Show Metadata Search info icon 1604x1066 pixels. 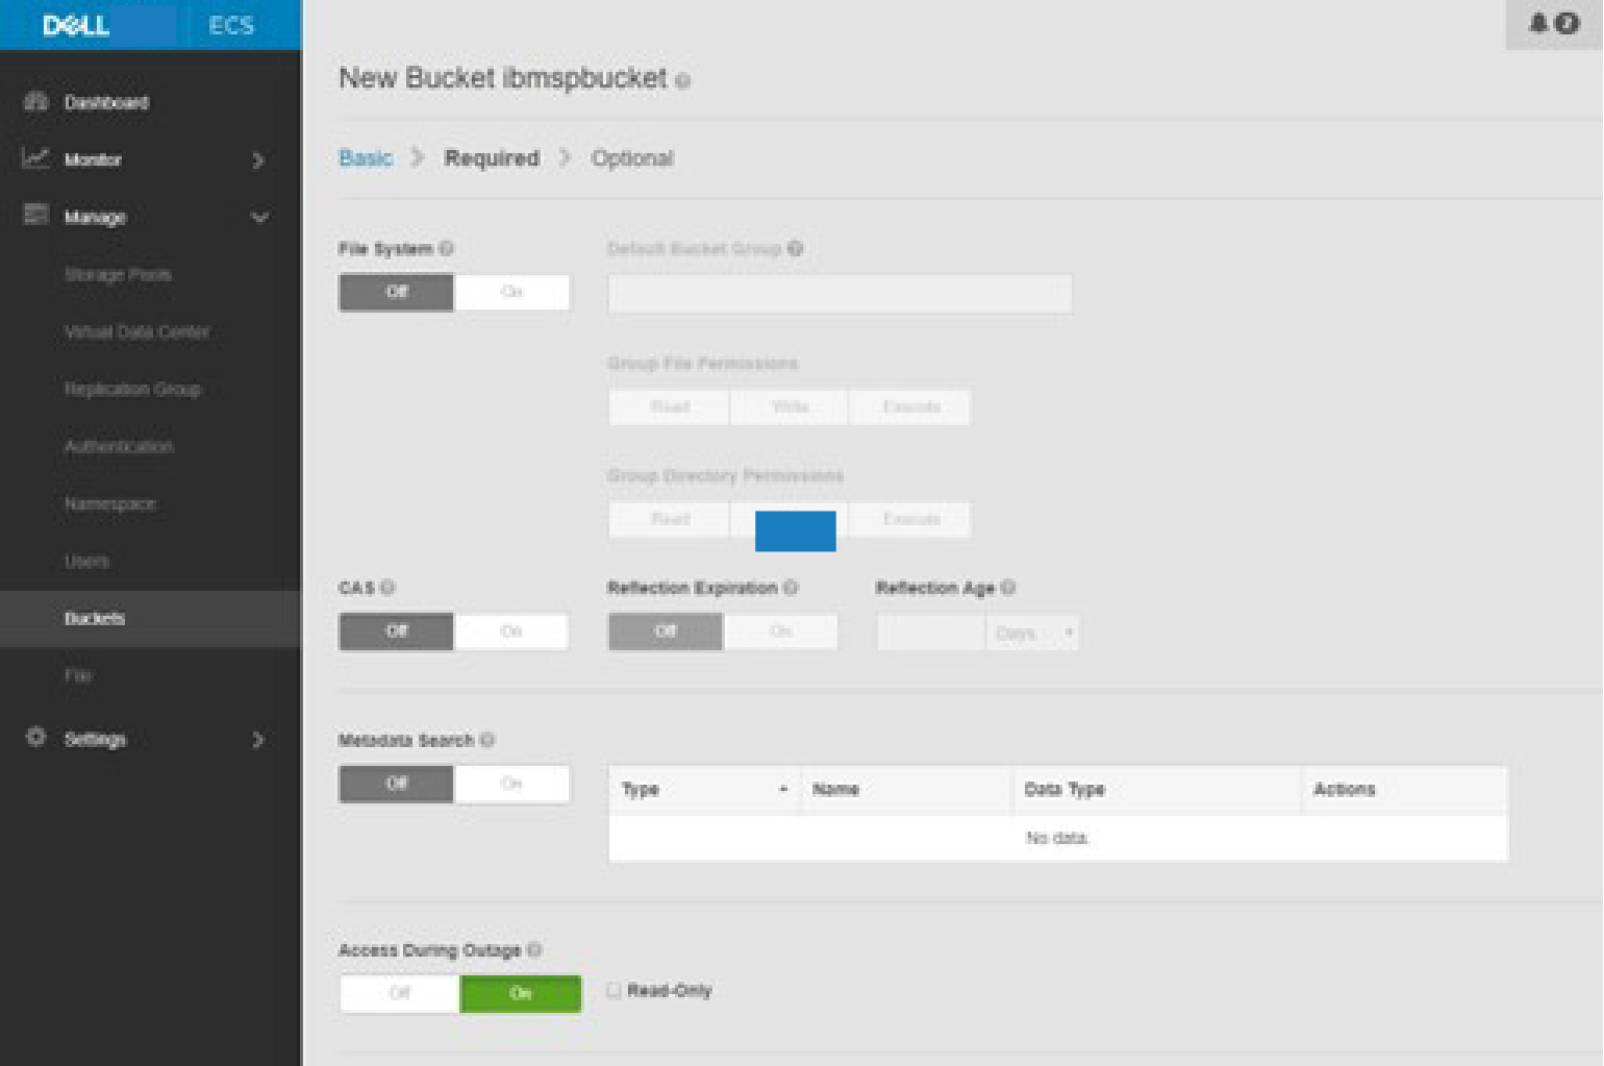point(487,740)
